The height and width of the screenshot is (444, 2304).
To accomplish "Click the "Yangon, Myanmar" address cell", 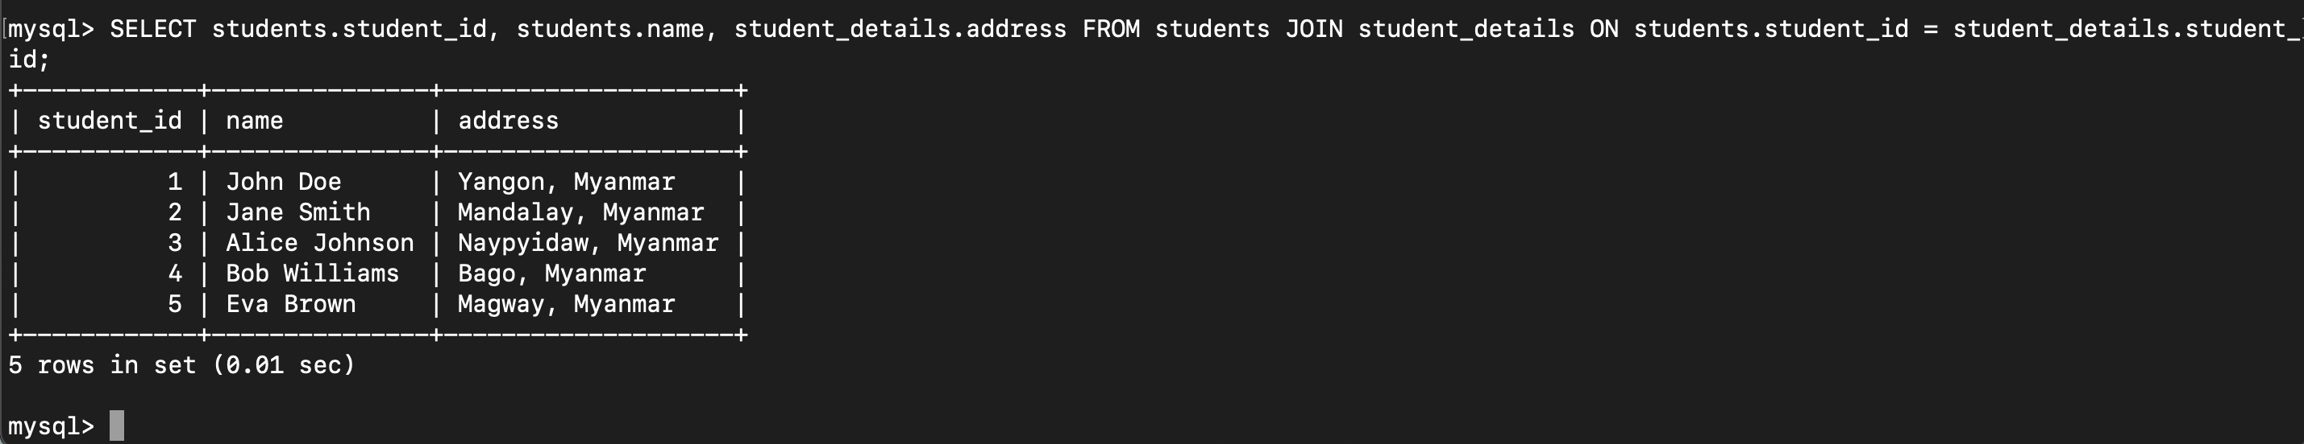I will (x=566, y=182).
